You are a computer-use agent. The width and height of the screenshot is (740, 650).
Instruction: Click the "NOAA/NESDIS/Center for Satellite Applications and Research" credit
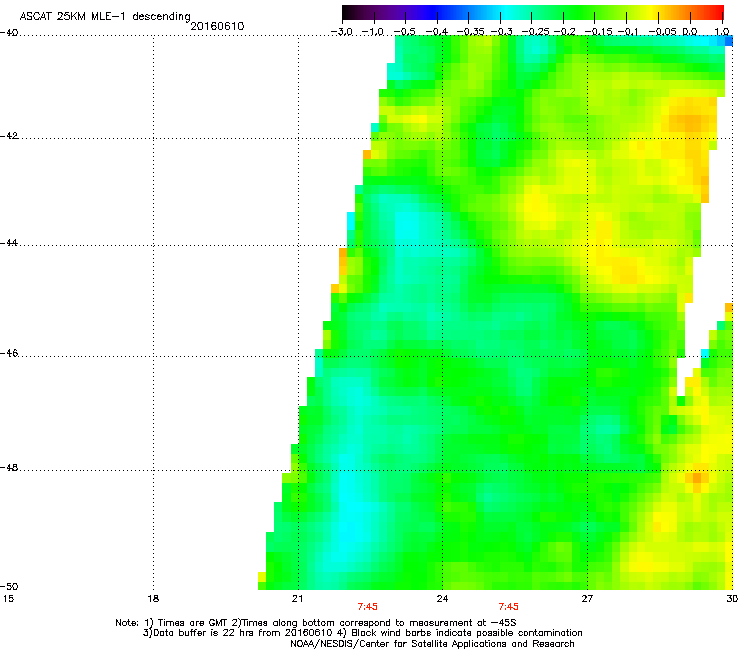[432, 644]
